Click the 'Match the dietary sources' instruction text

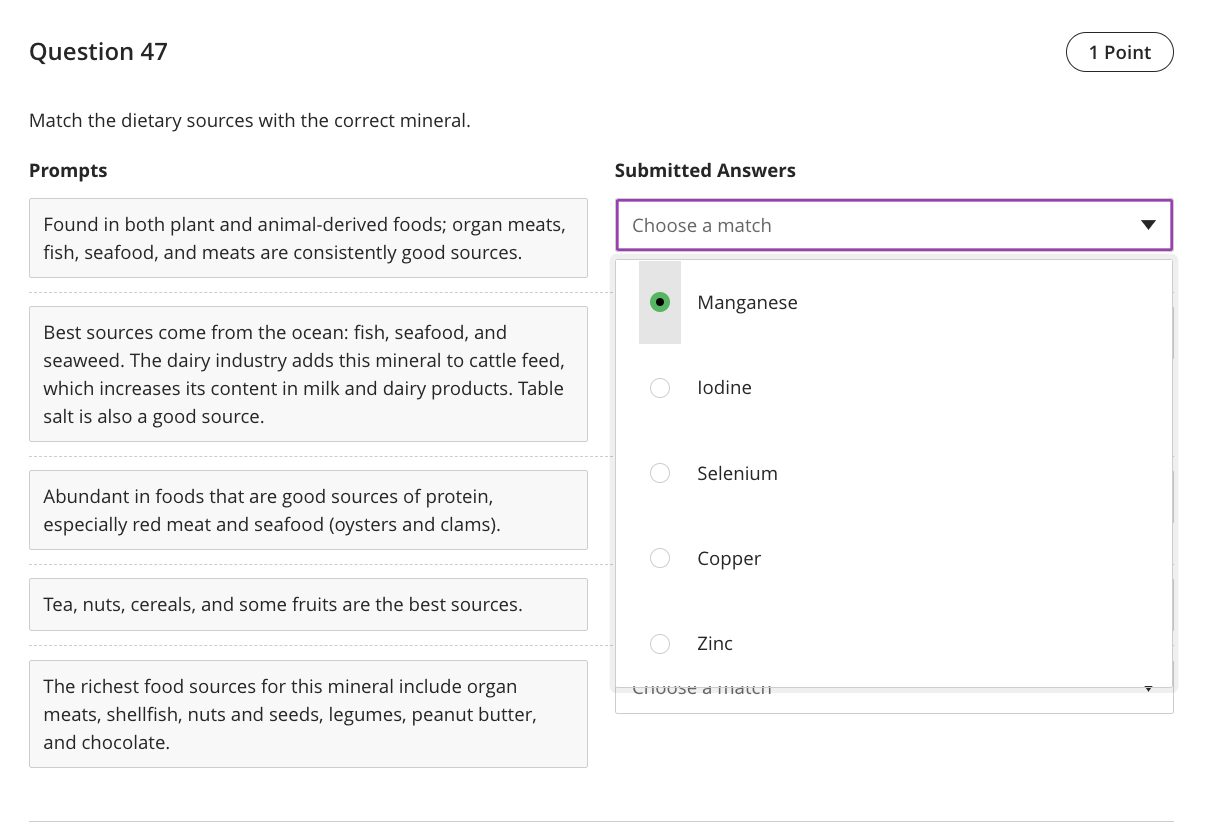(x=249, y=121)
